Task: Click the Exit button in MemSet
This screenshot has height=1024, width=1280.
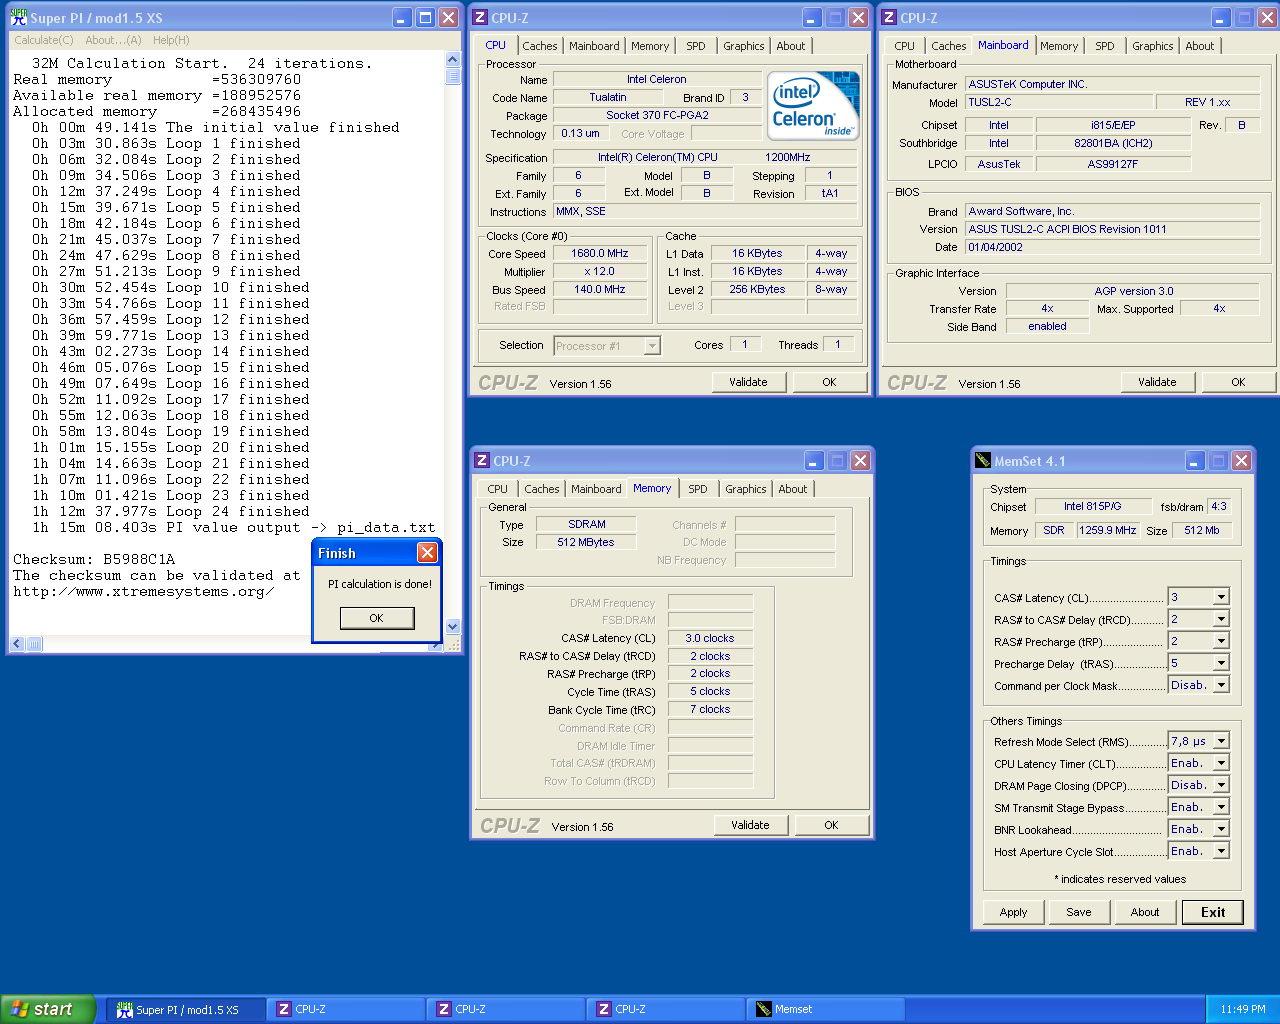Action: click(1213, 912)
